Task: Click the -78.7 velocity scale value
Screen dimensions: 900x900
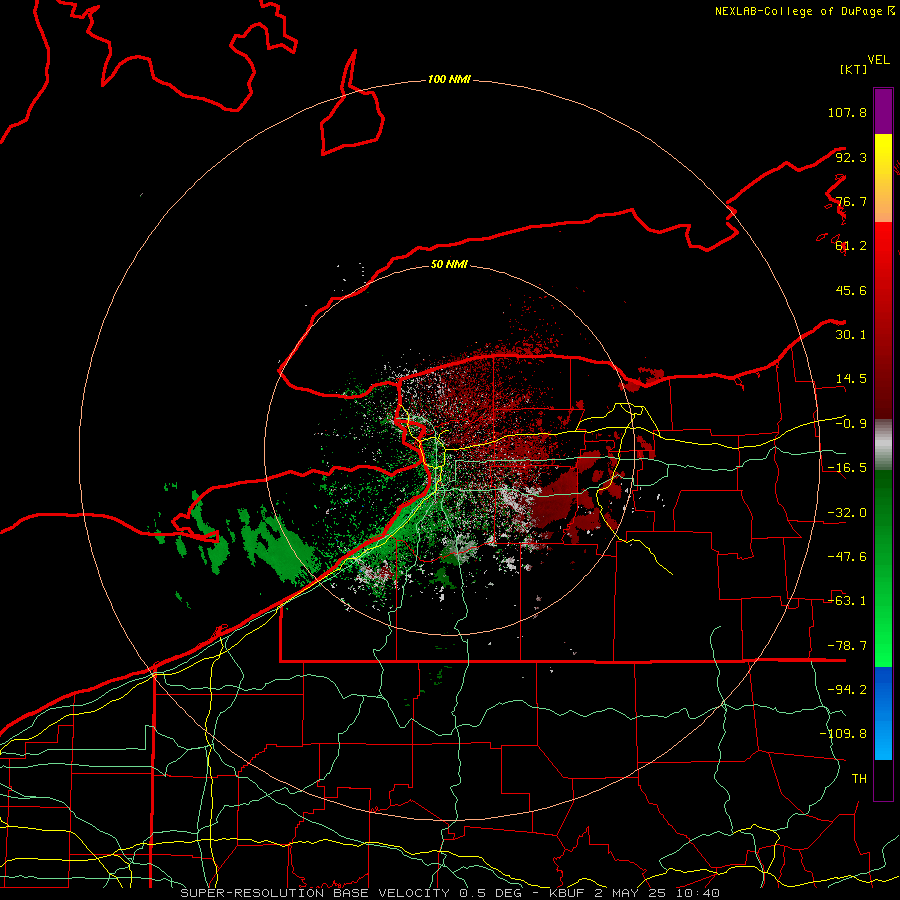Action: (847, 646)
